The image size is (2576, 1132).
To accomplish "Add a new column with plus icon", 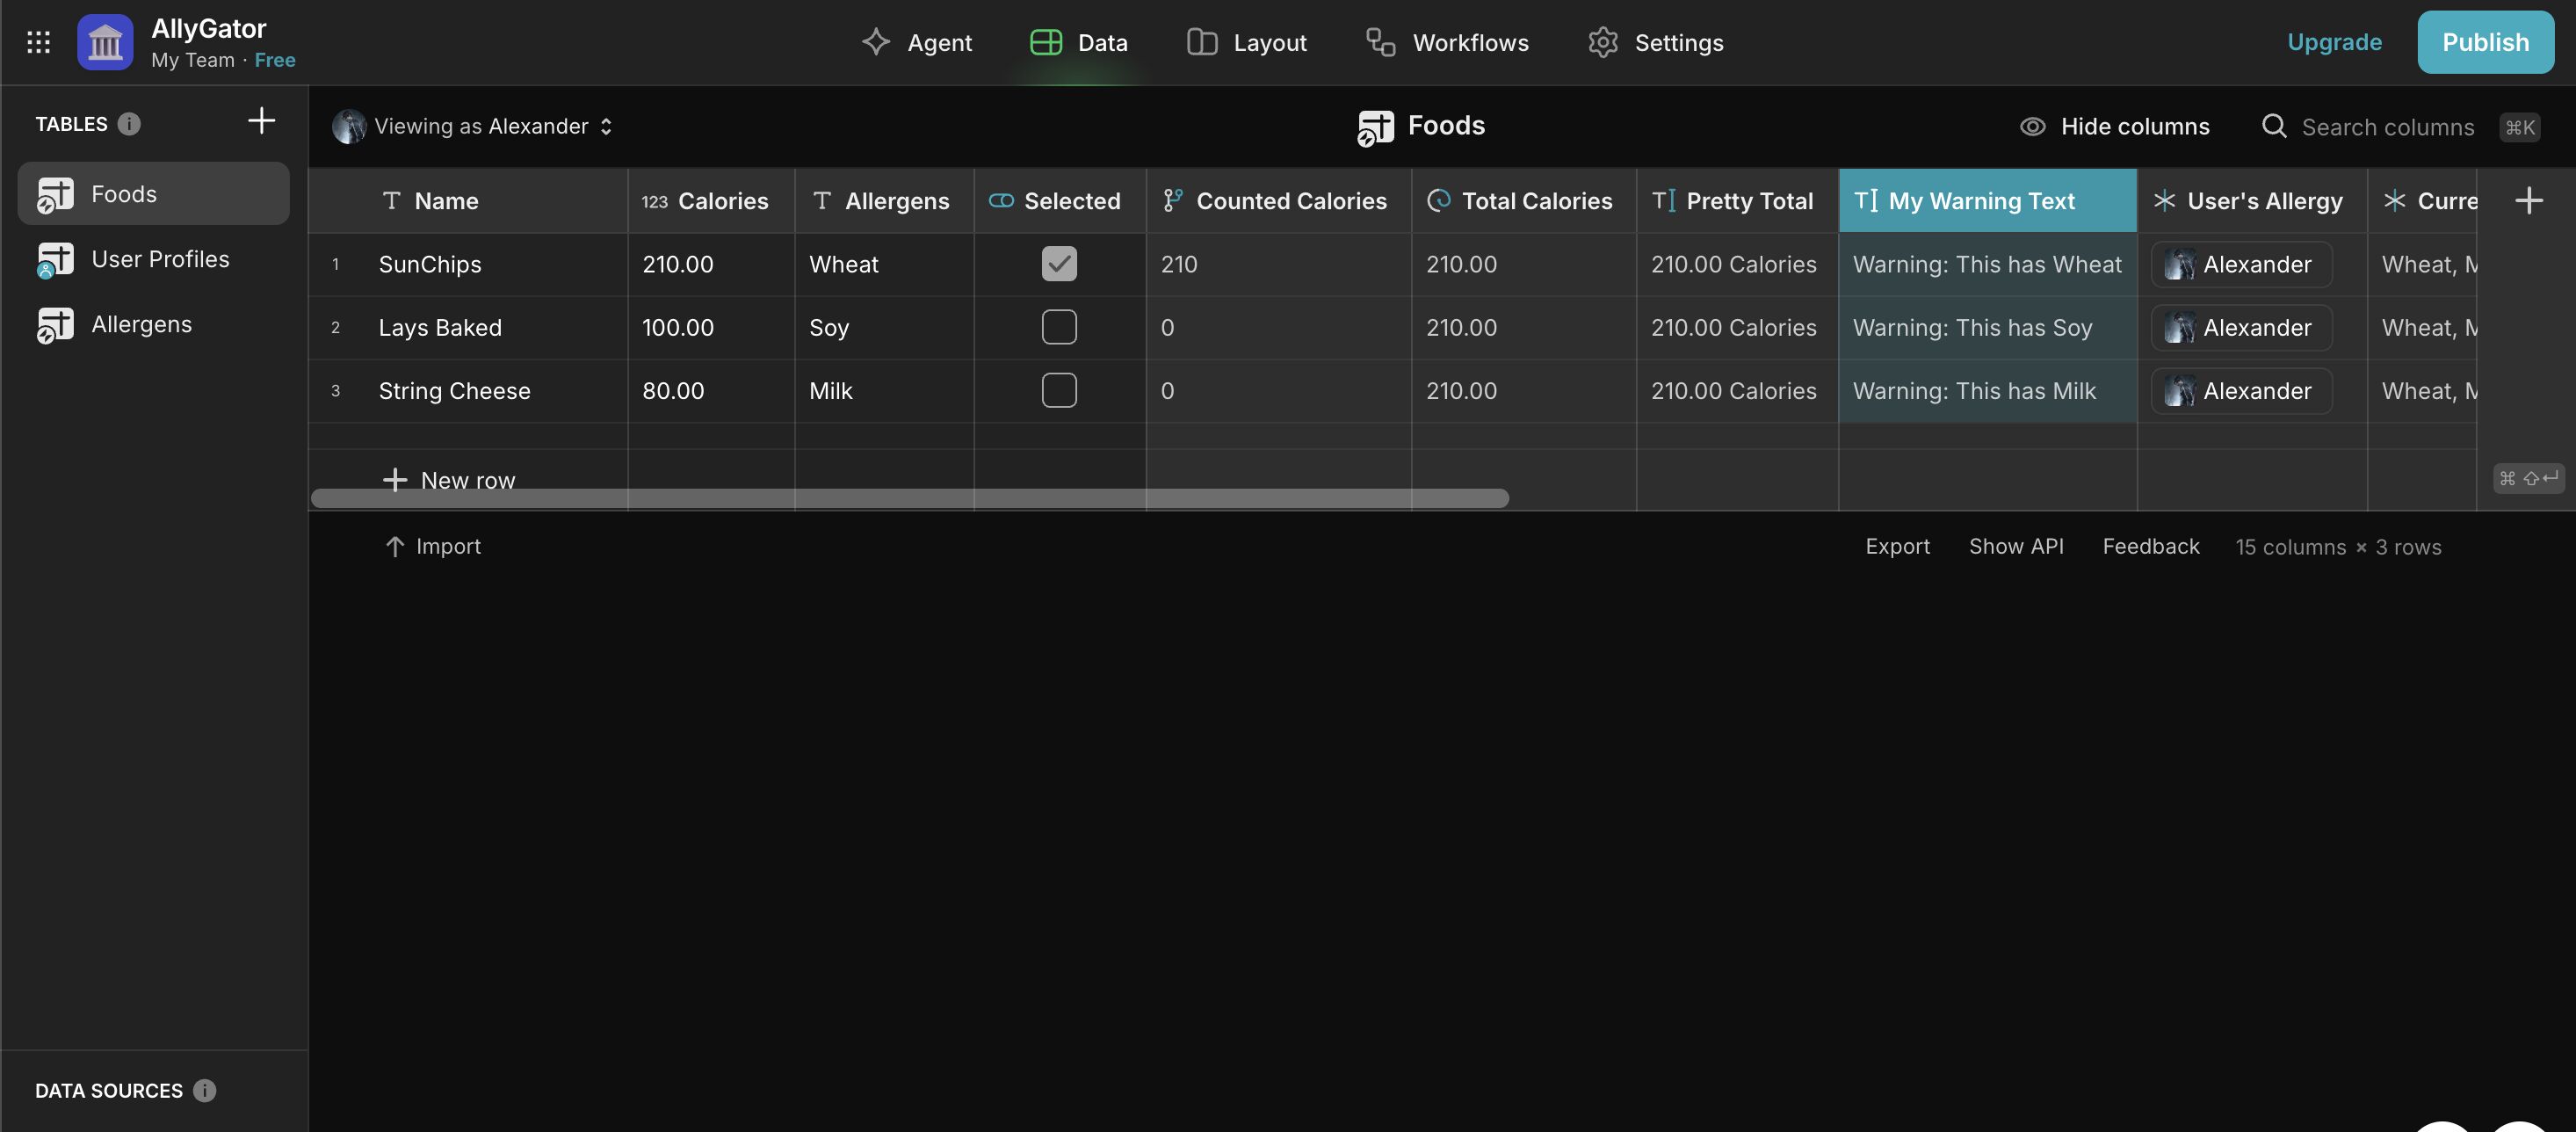I will 2529,200.
